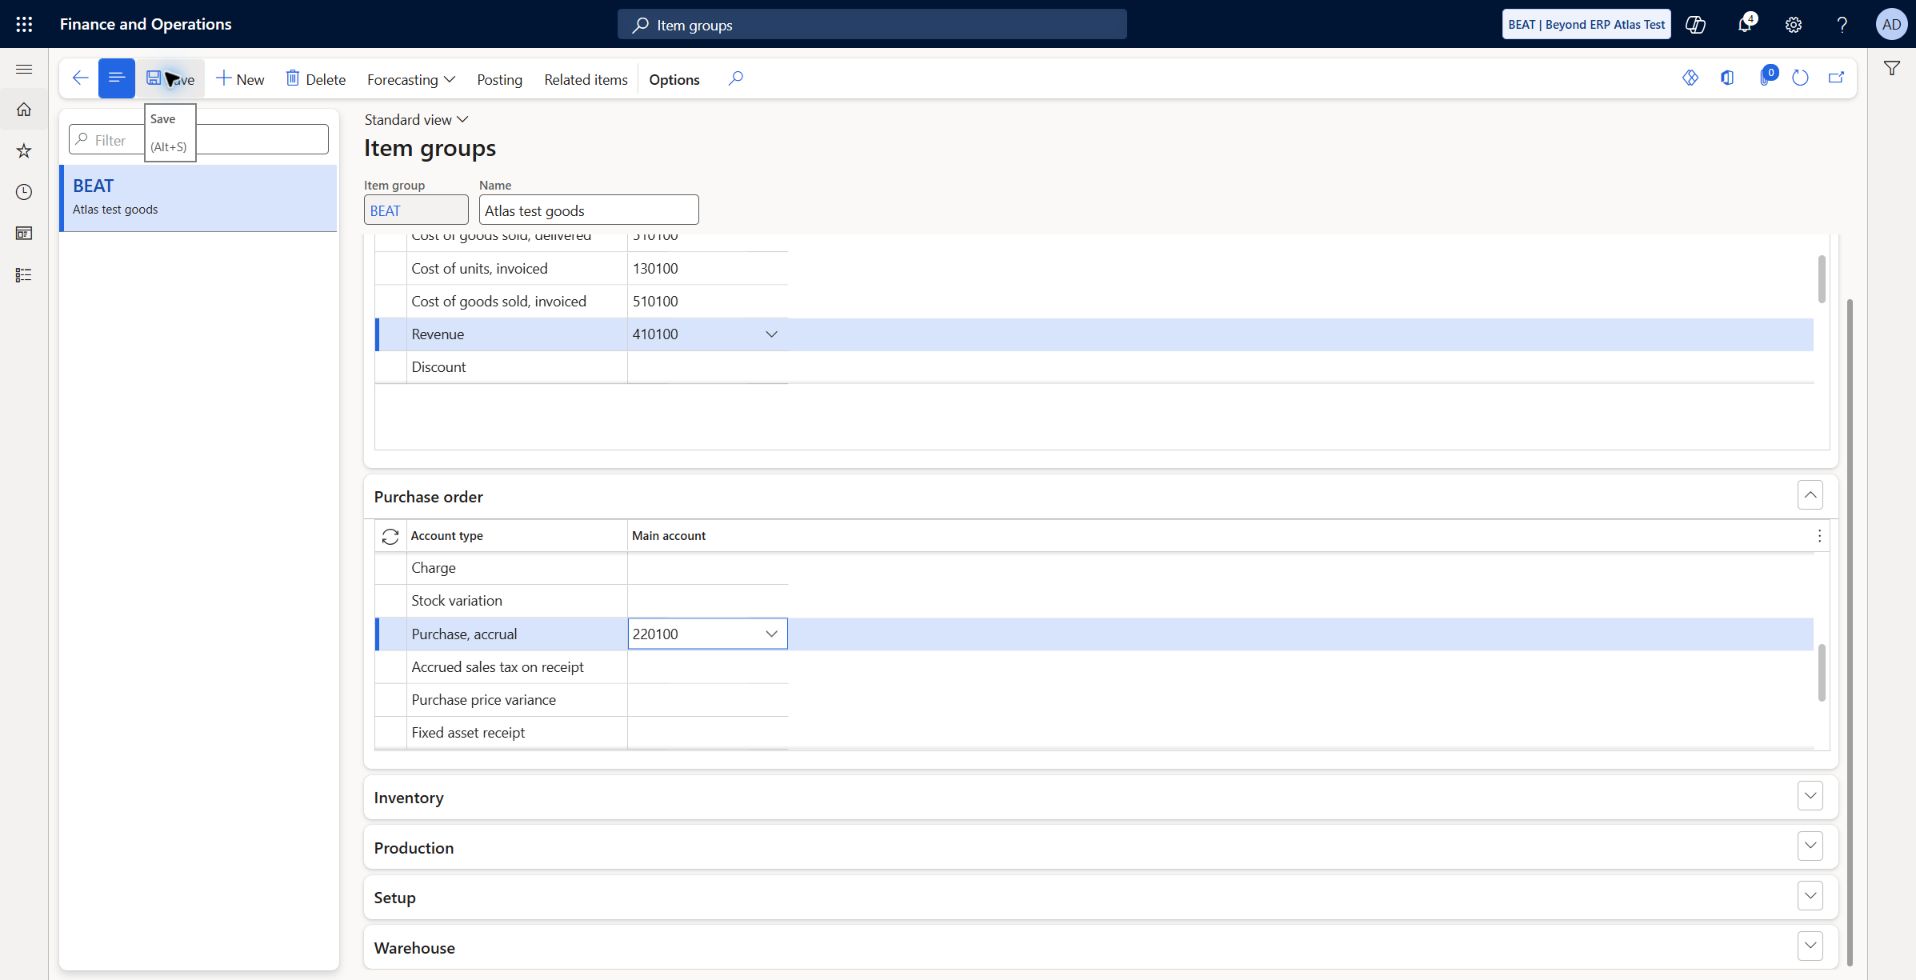Open the app launcher waffle icon

click(24, 24)
